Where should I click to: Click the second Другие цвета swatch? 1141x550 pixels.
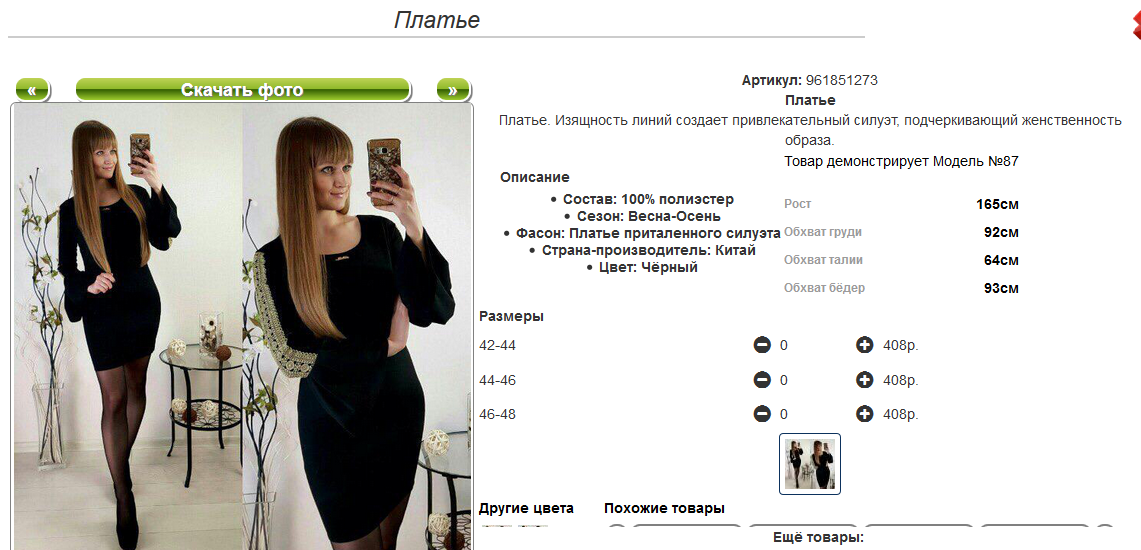[533, 525]
